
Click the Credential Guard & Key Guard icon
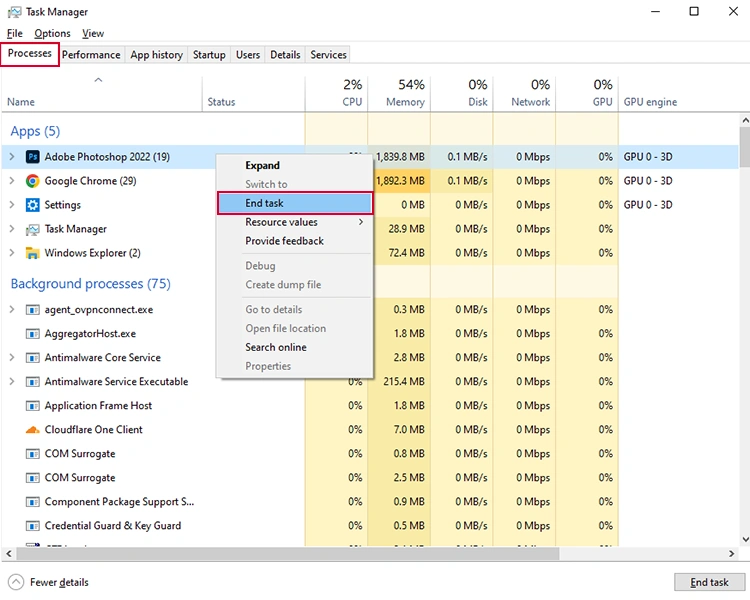(x=33, y=526)
